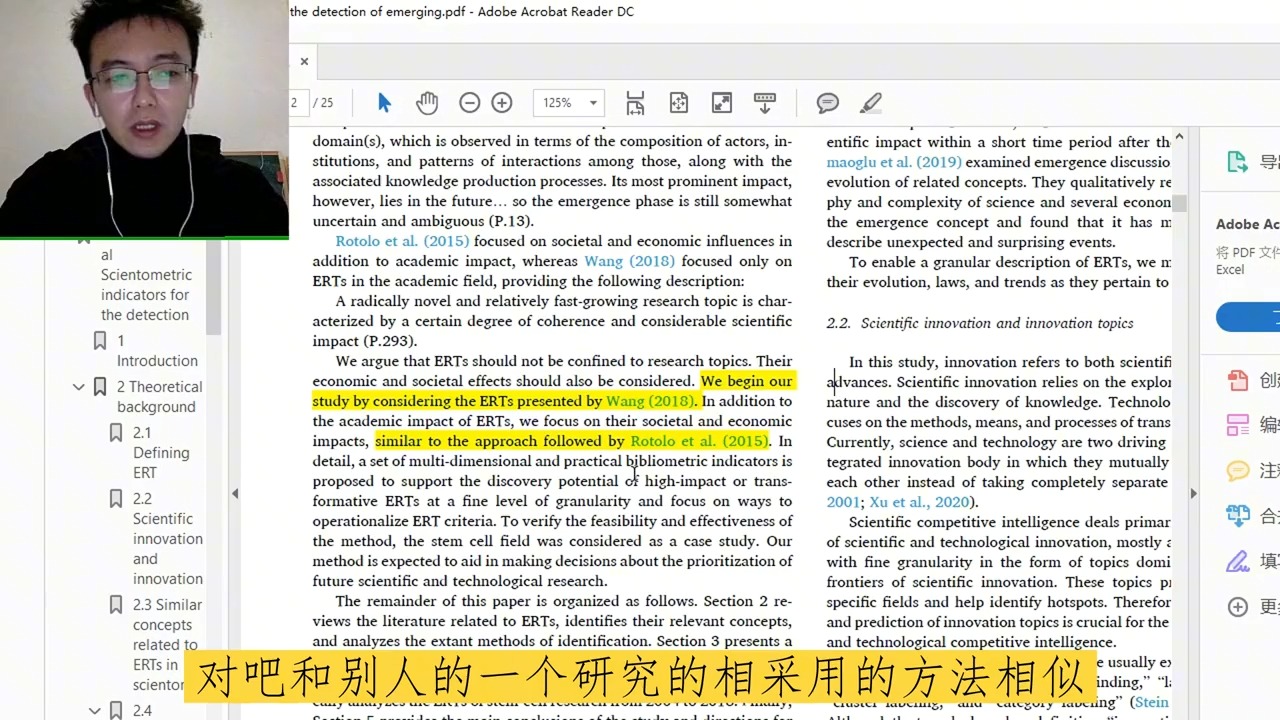
Task: Click bookmark icon beside '2.1 Defining ERT'
Action: pyautogui.click(x=116, y=433)
